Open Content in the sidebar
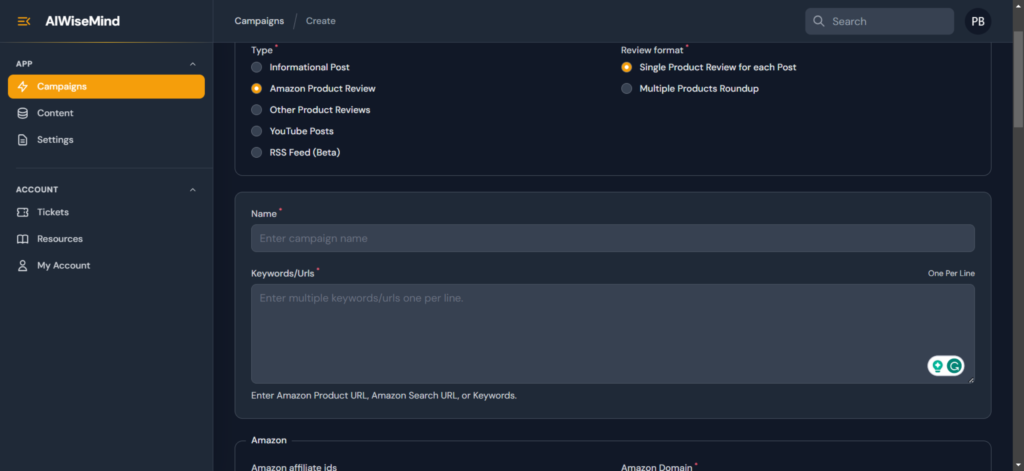The width and height of the screenshot is (1024, 471). pos(106,113)
